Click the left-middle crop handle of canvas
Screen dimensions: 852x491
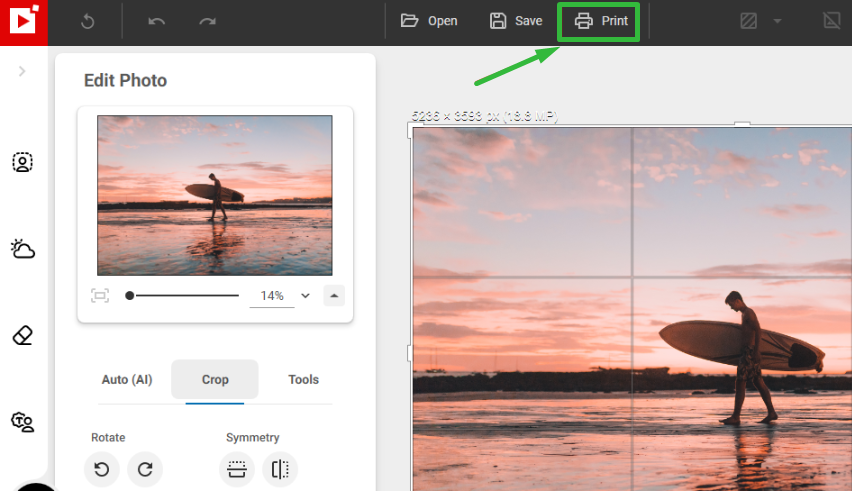coord(410,353)
